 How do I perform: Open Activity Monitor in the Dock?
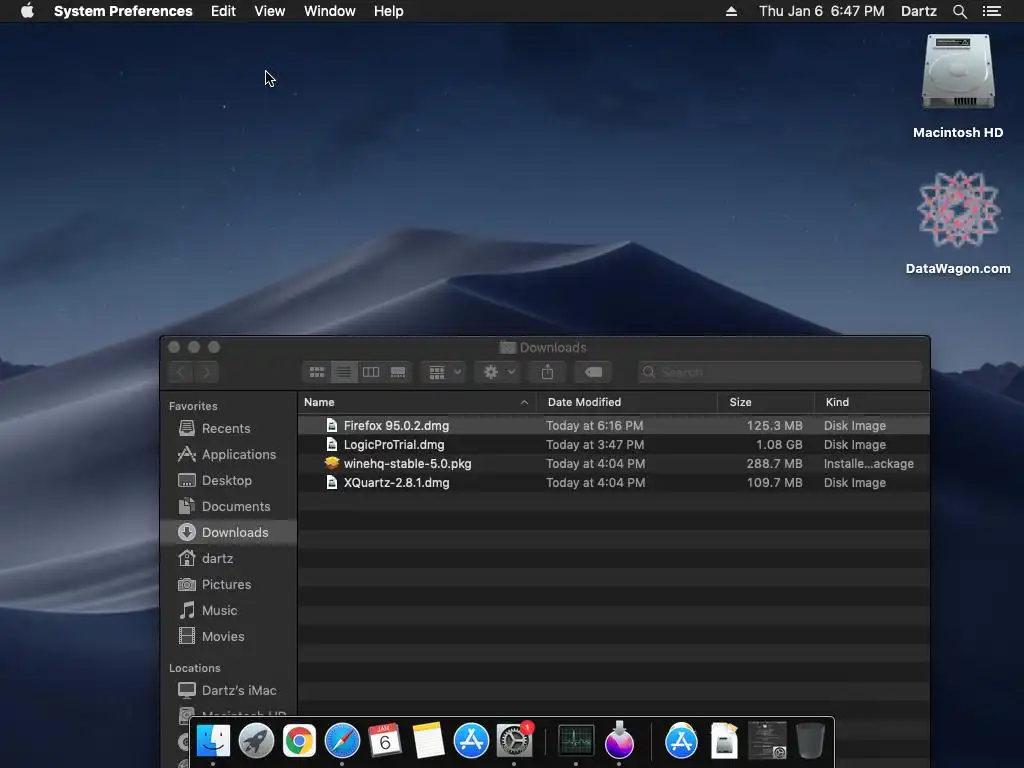pos(576,741)
